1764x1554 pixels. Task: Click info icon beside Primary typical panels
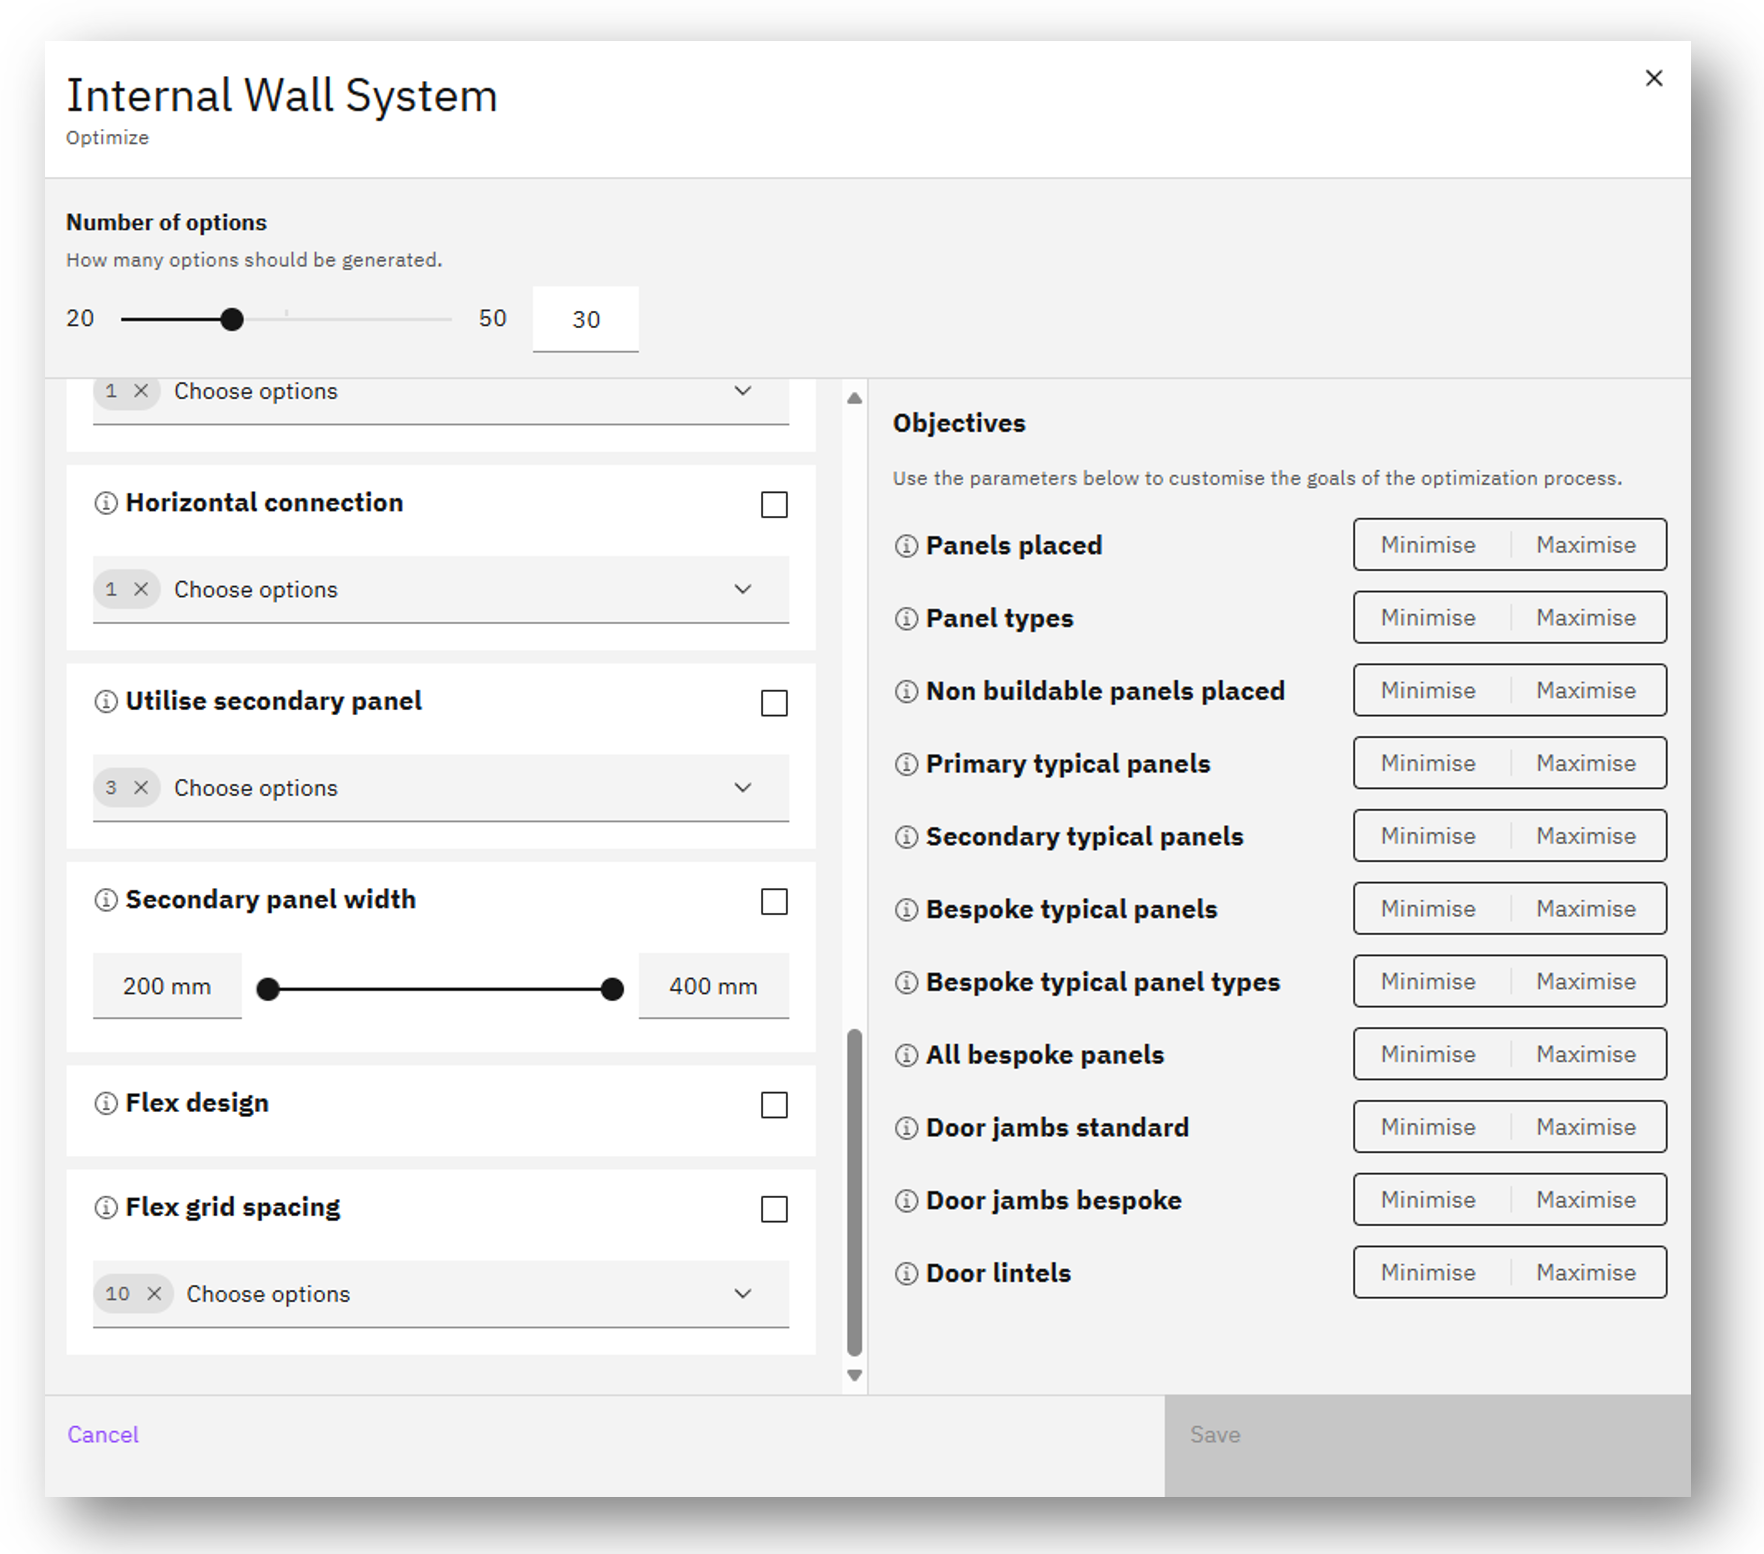pyautogui.click(x=906, y=765)
